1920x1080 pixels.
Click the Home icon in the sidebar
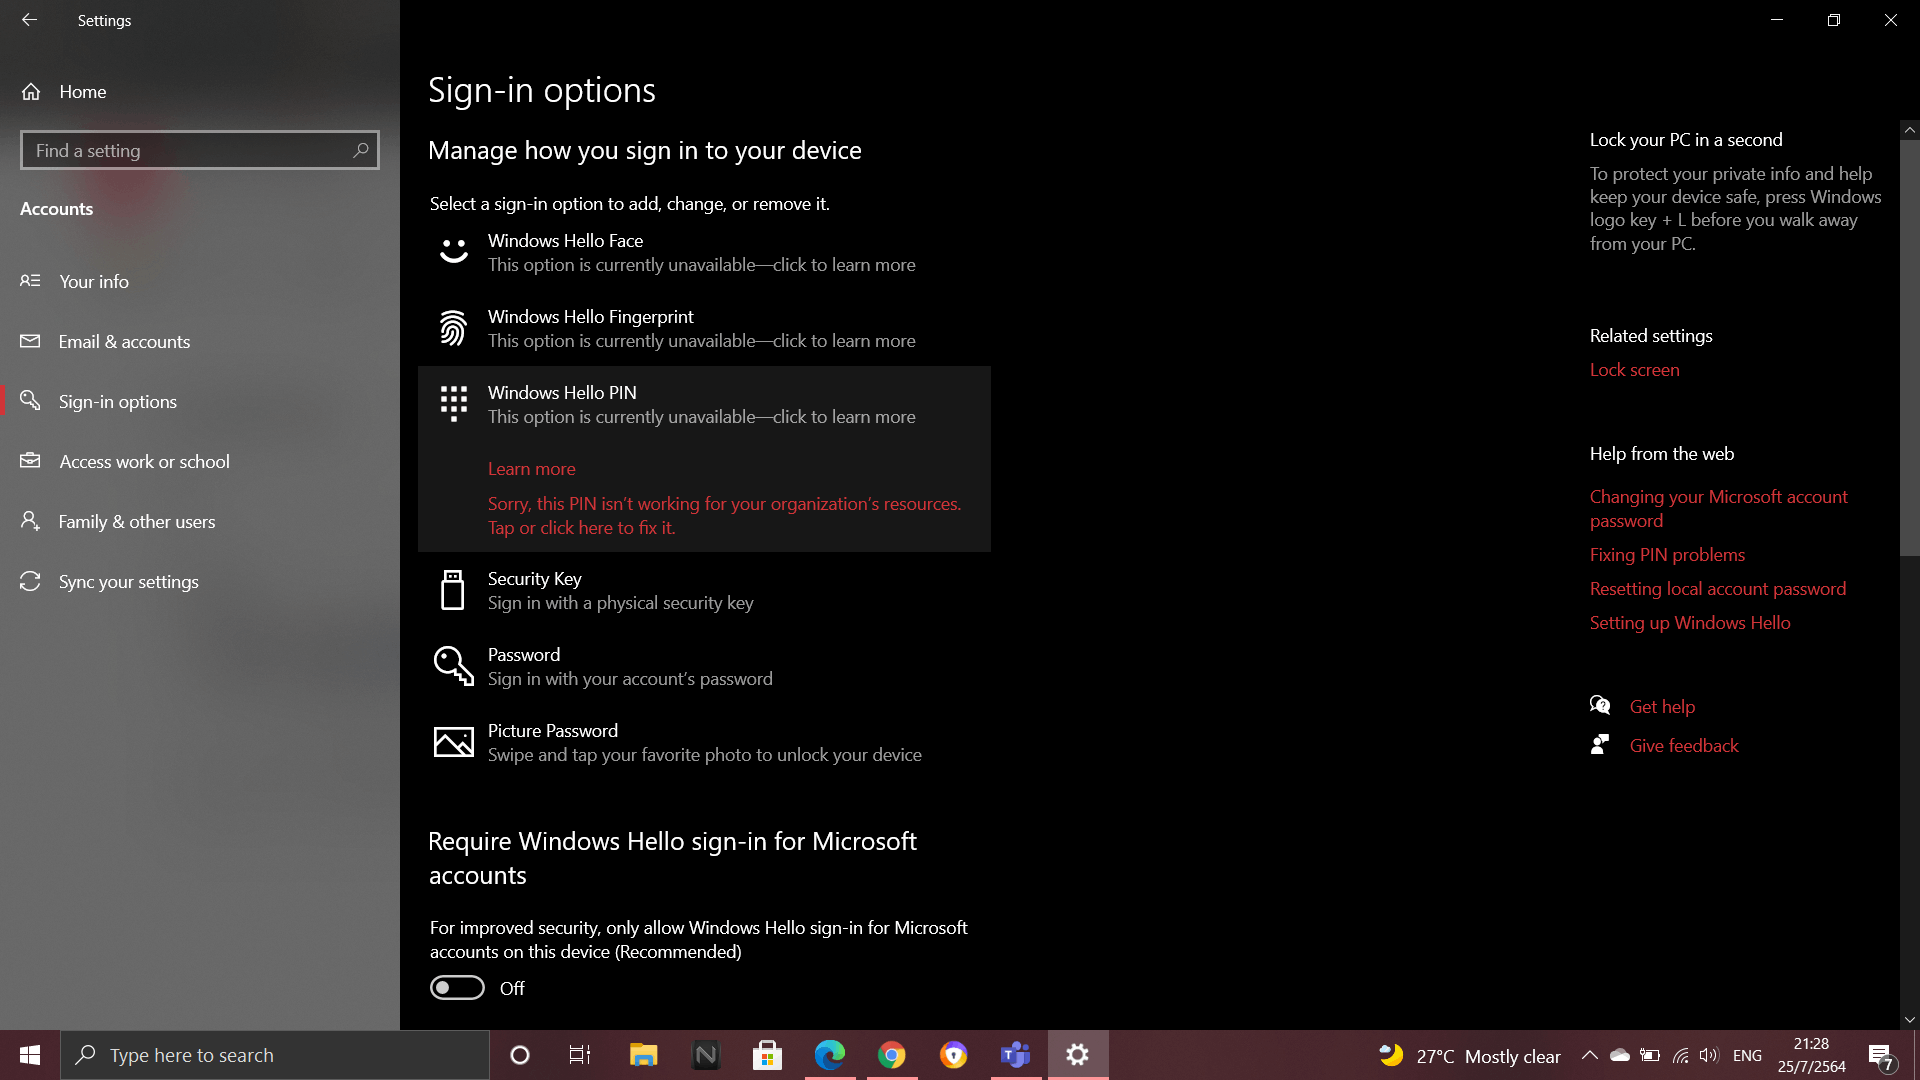tap(31, 92)
